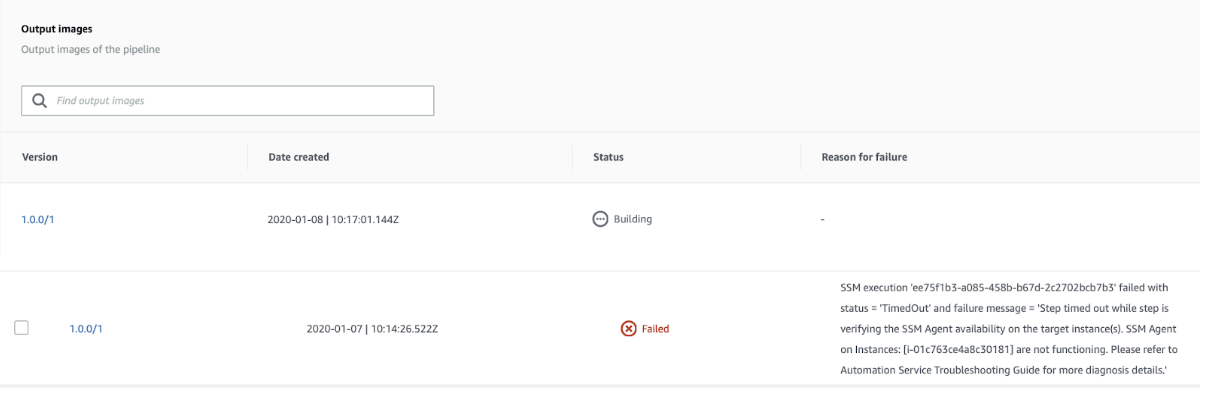Image resolution: width=1212 pixels, height=398 pixels.
Task: Open version 1.0.0/1 with Failed status
Action: click(x=85, y=328)
